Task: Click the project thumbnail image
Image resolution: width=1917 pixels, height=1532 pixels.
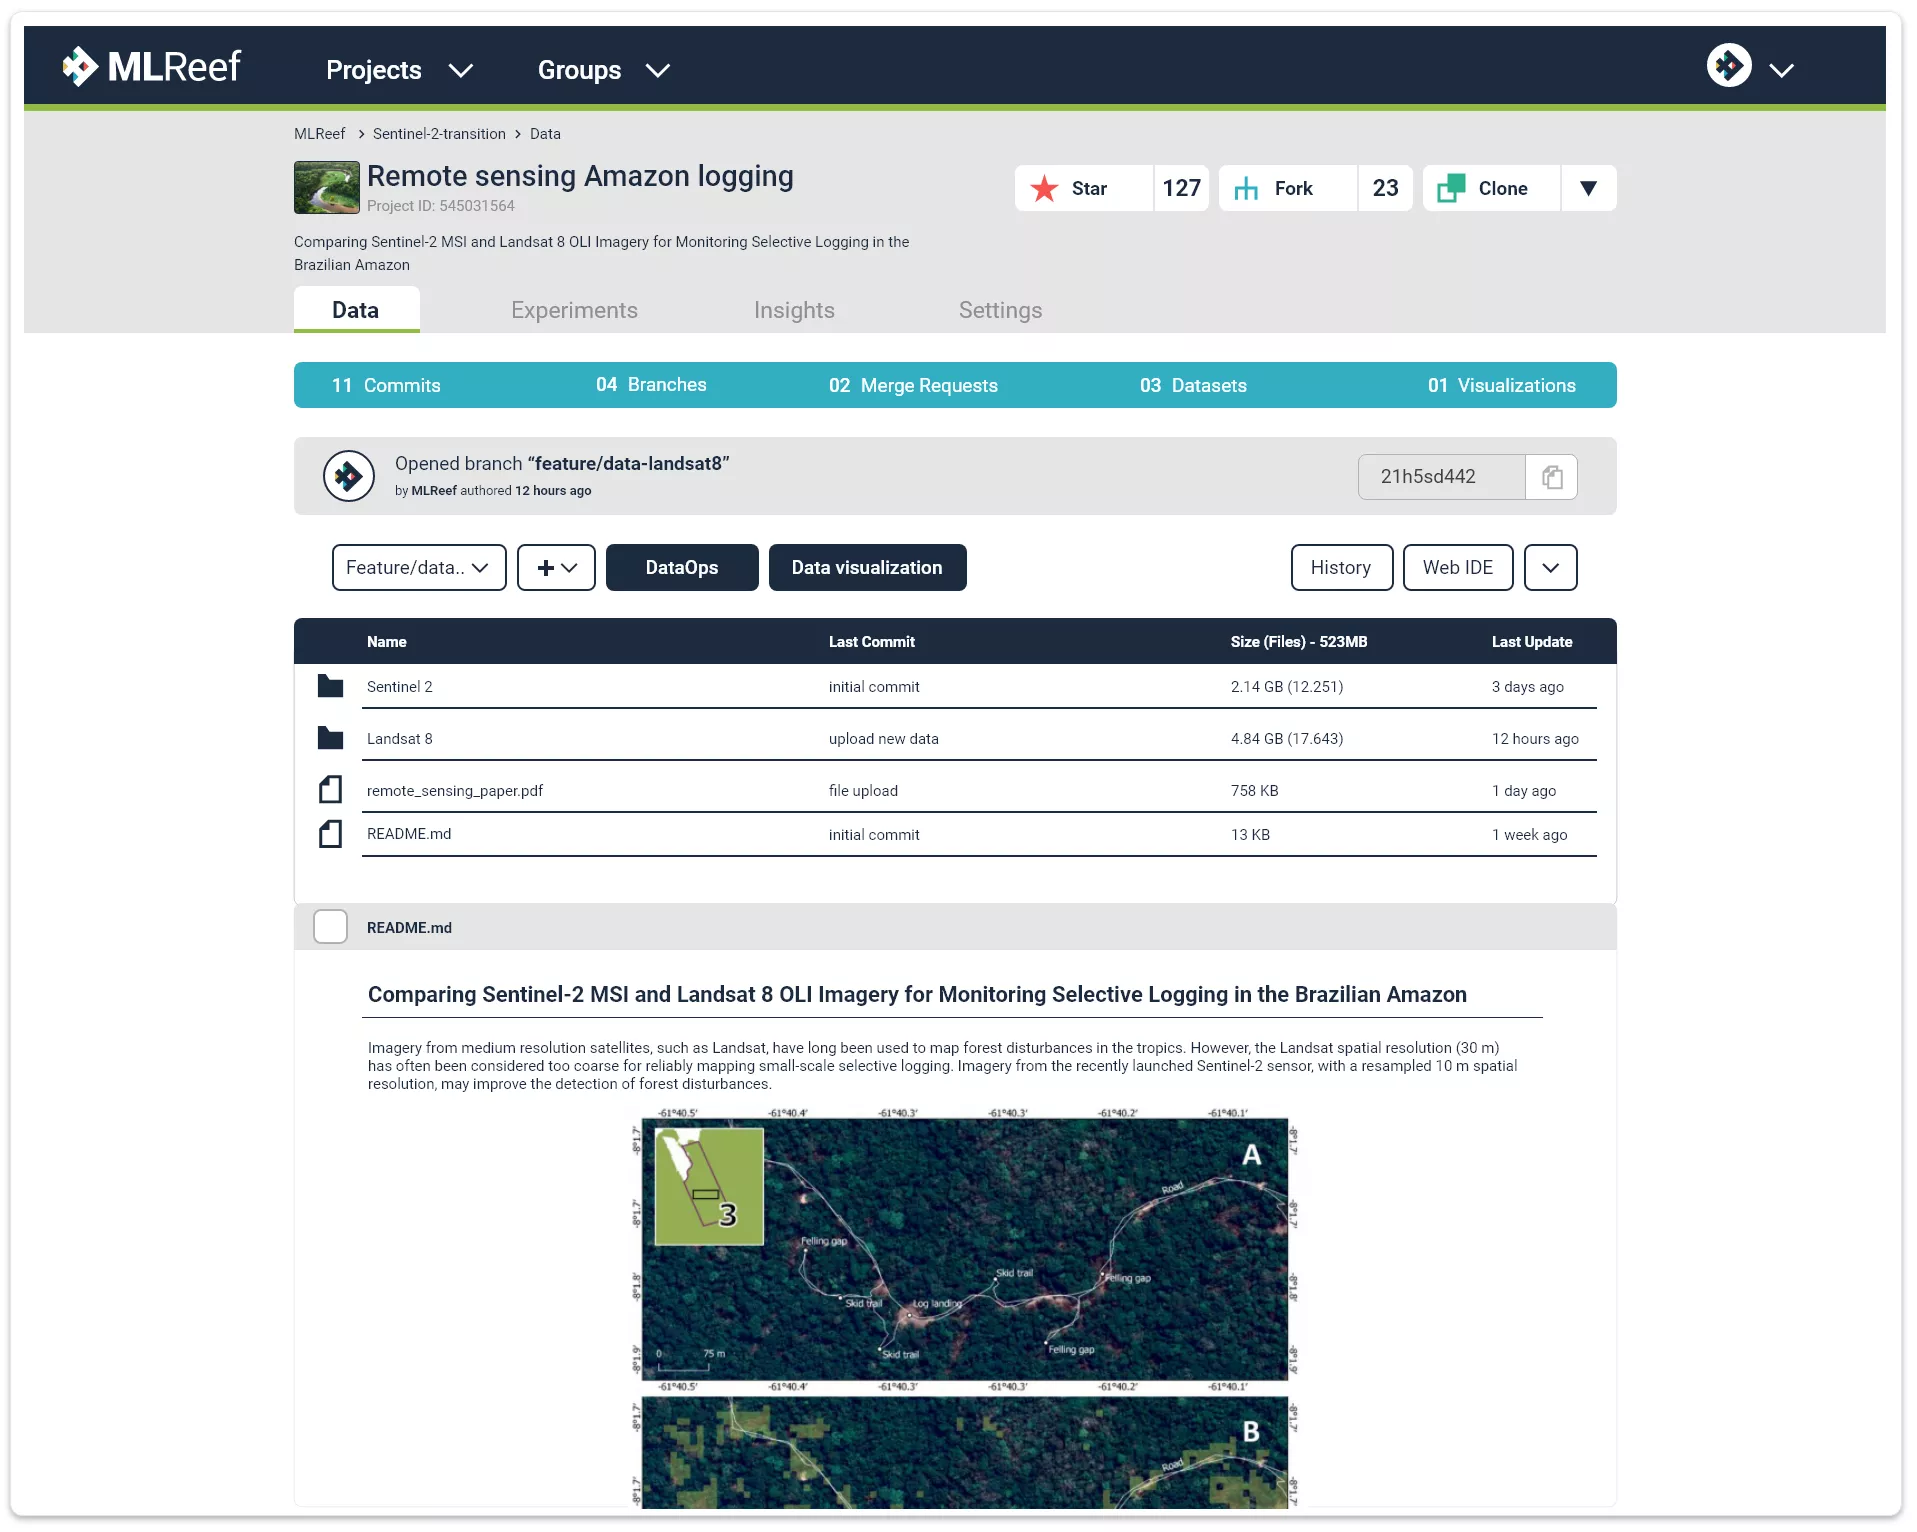Action: point(326,188)
